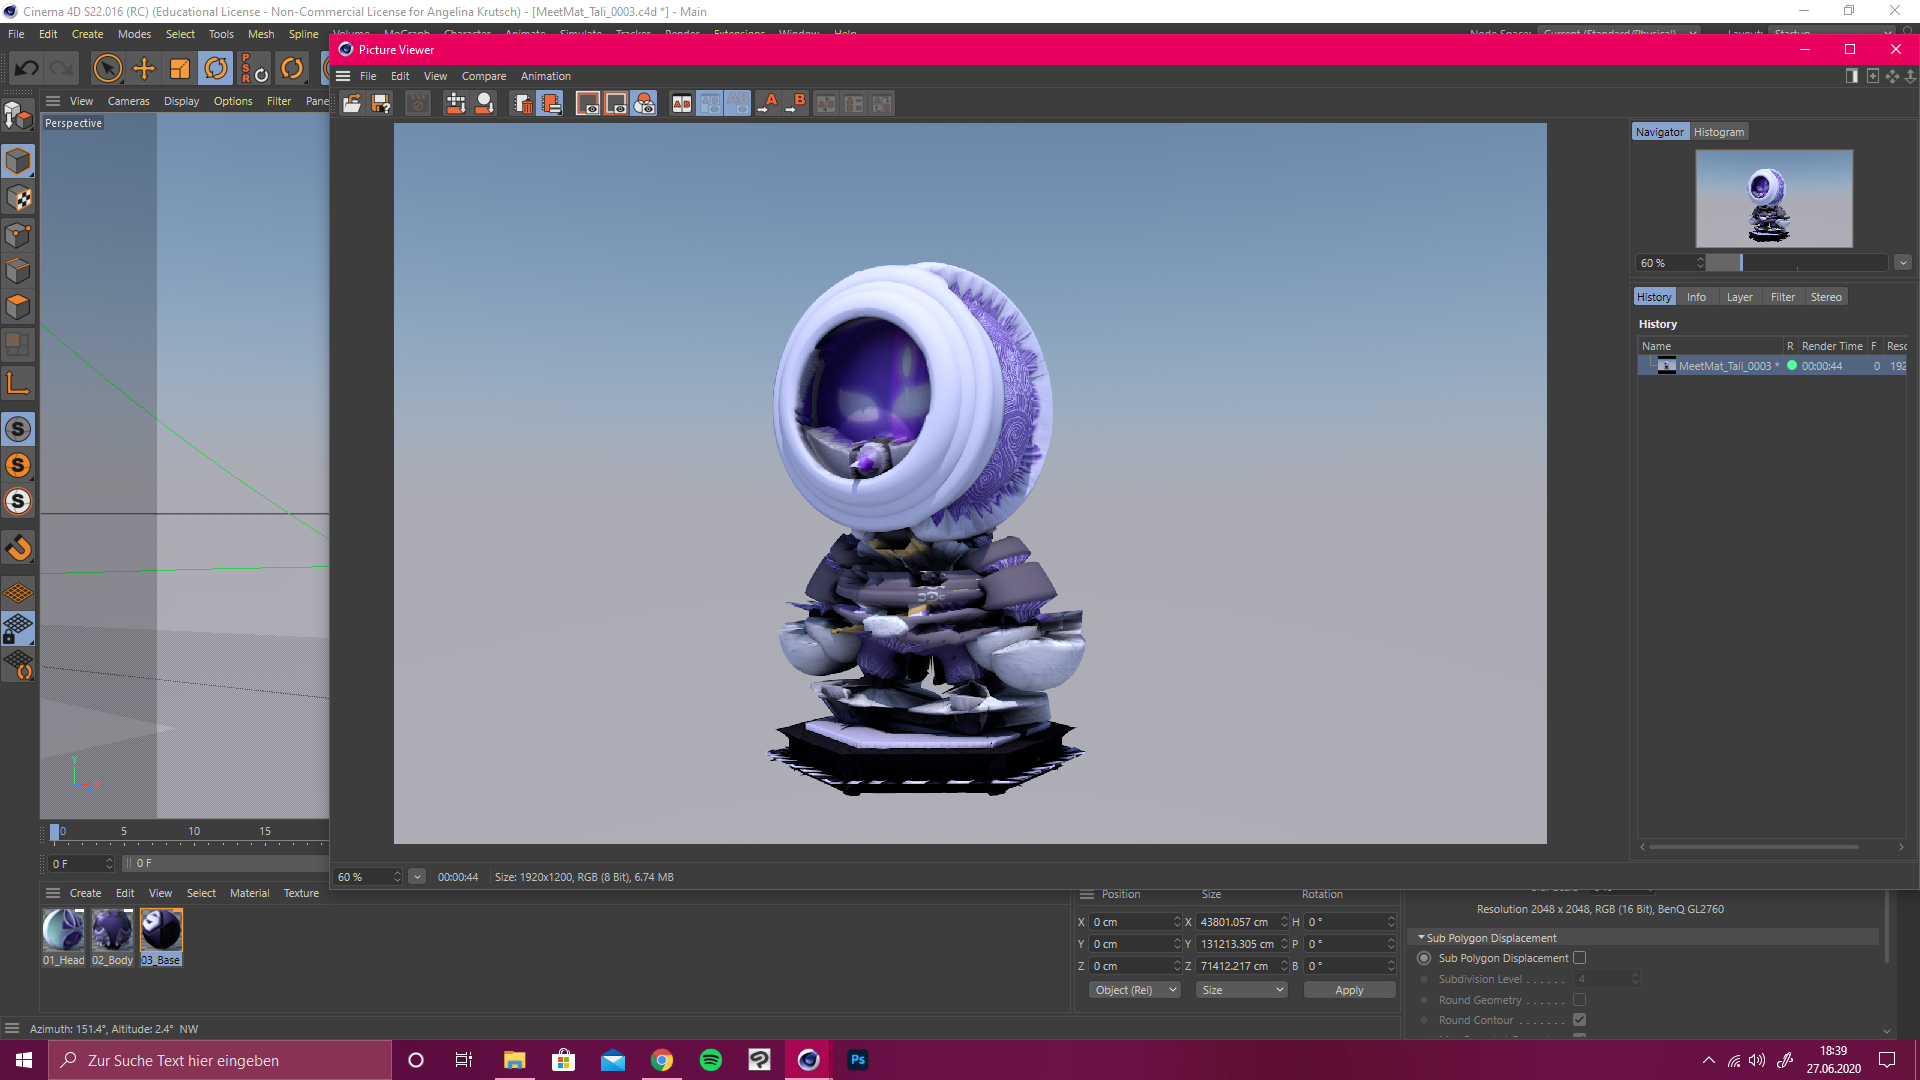1920x1080 pixels.
Task: Toggle the Round Contour checkbox
Action: [x=1580, y=1020]
